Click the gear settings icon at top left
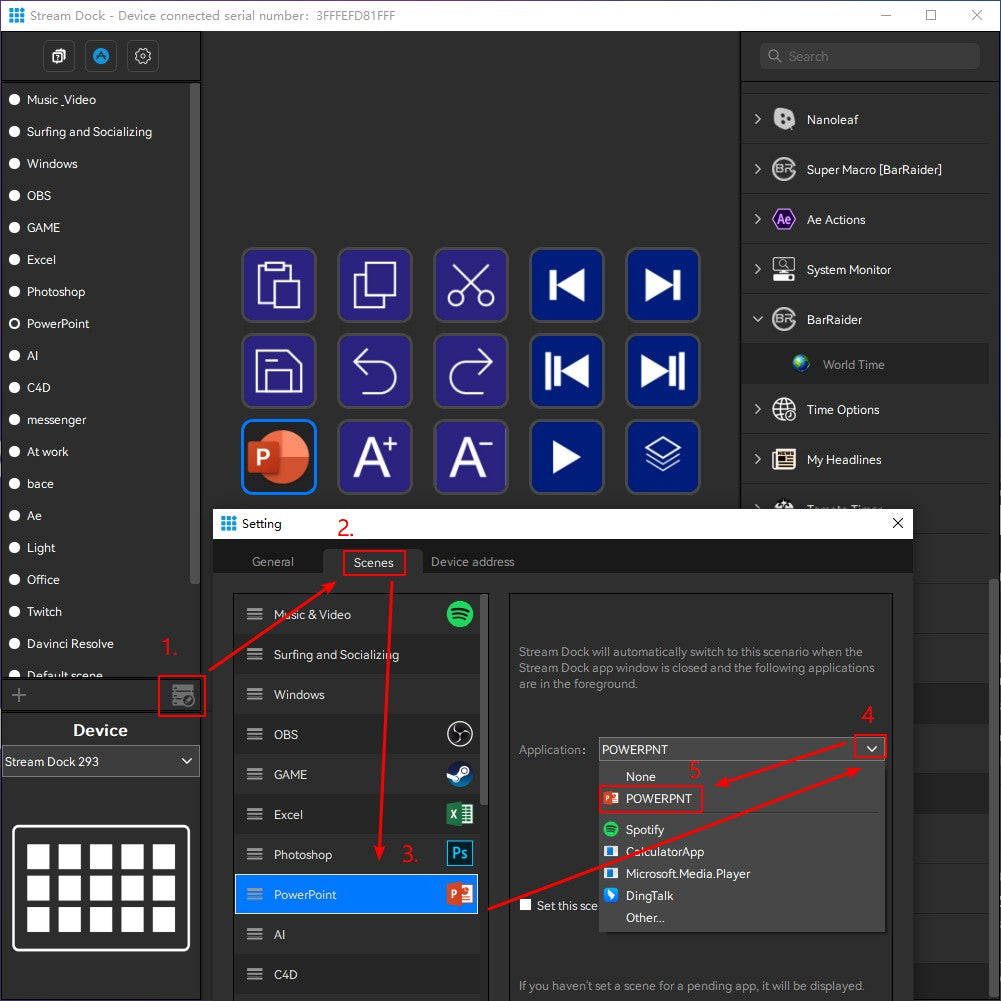1001x1001 pixels. pos(143,57)
